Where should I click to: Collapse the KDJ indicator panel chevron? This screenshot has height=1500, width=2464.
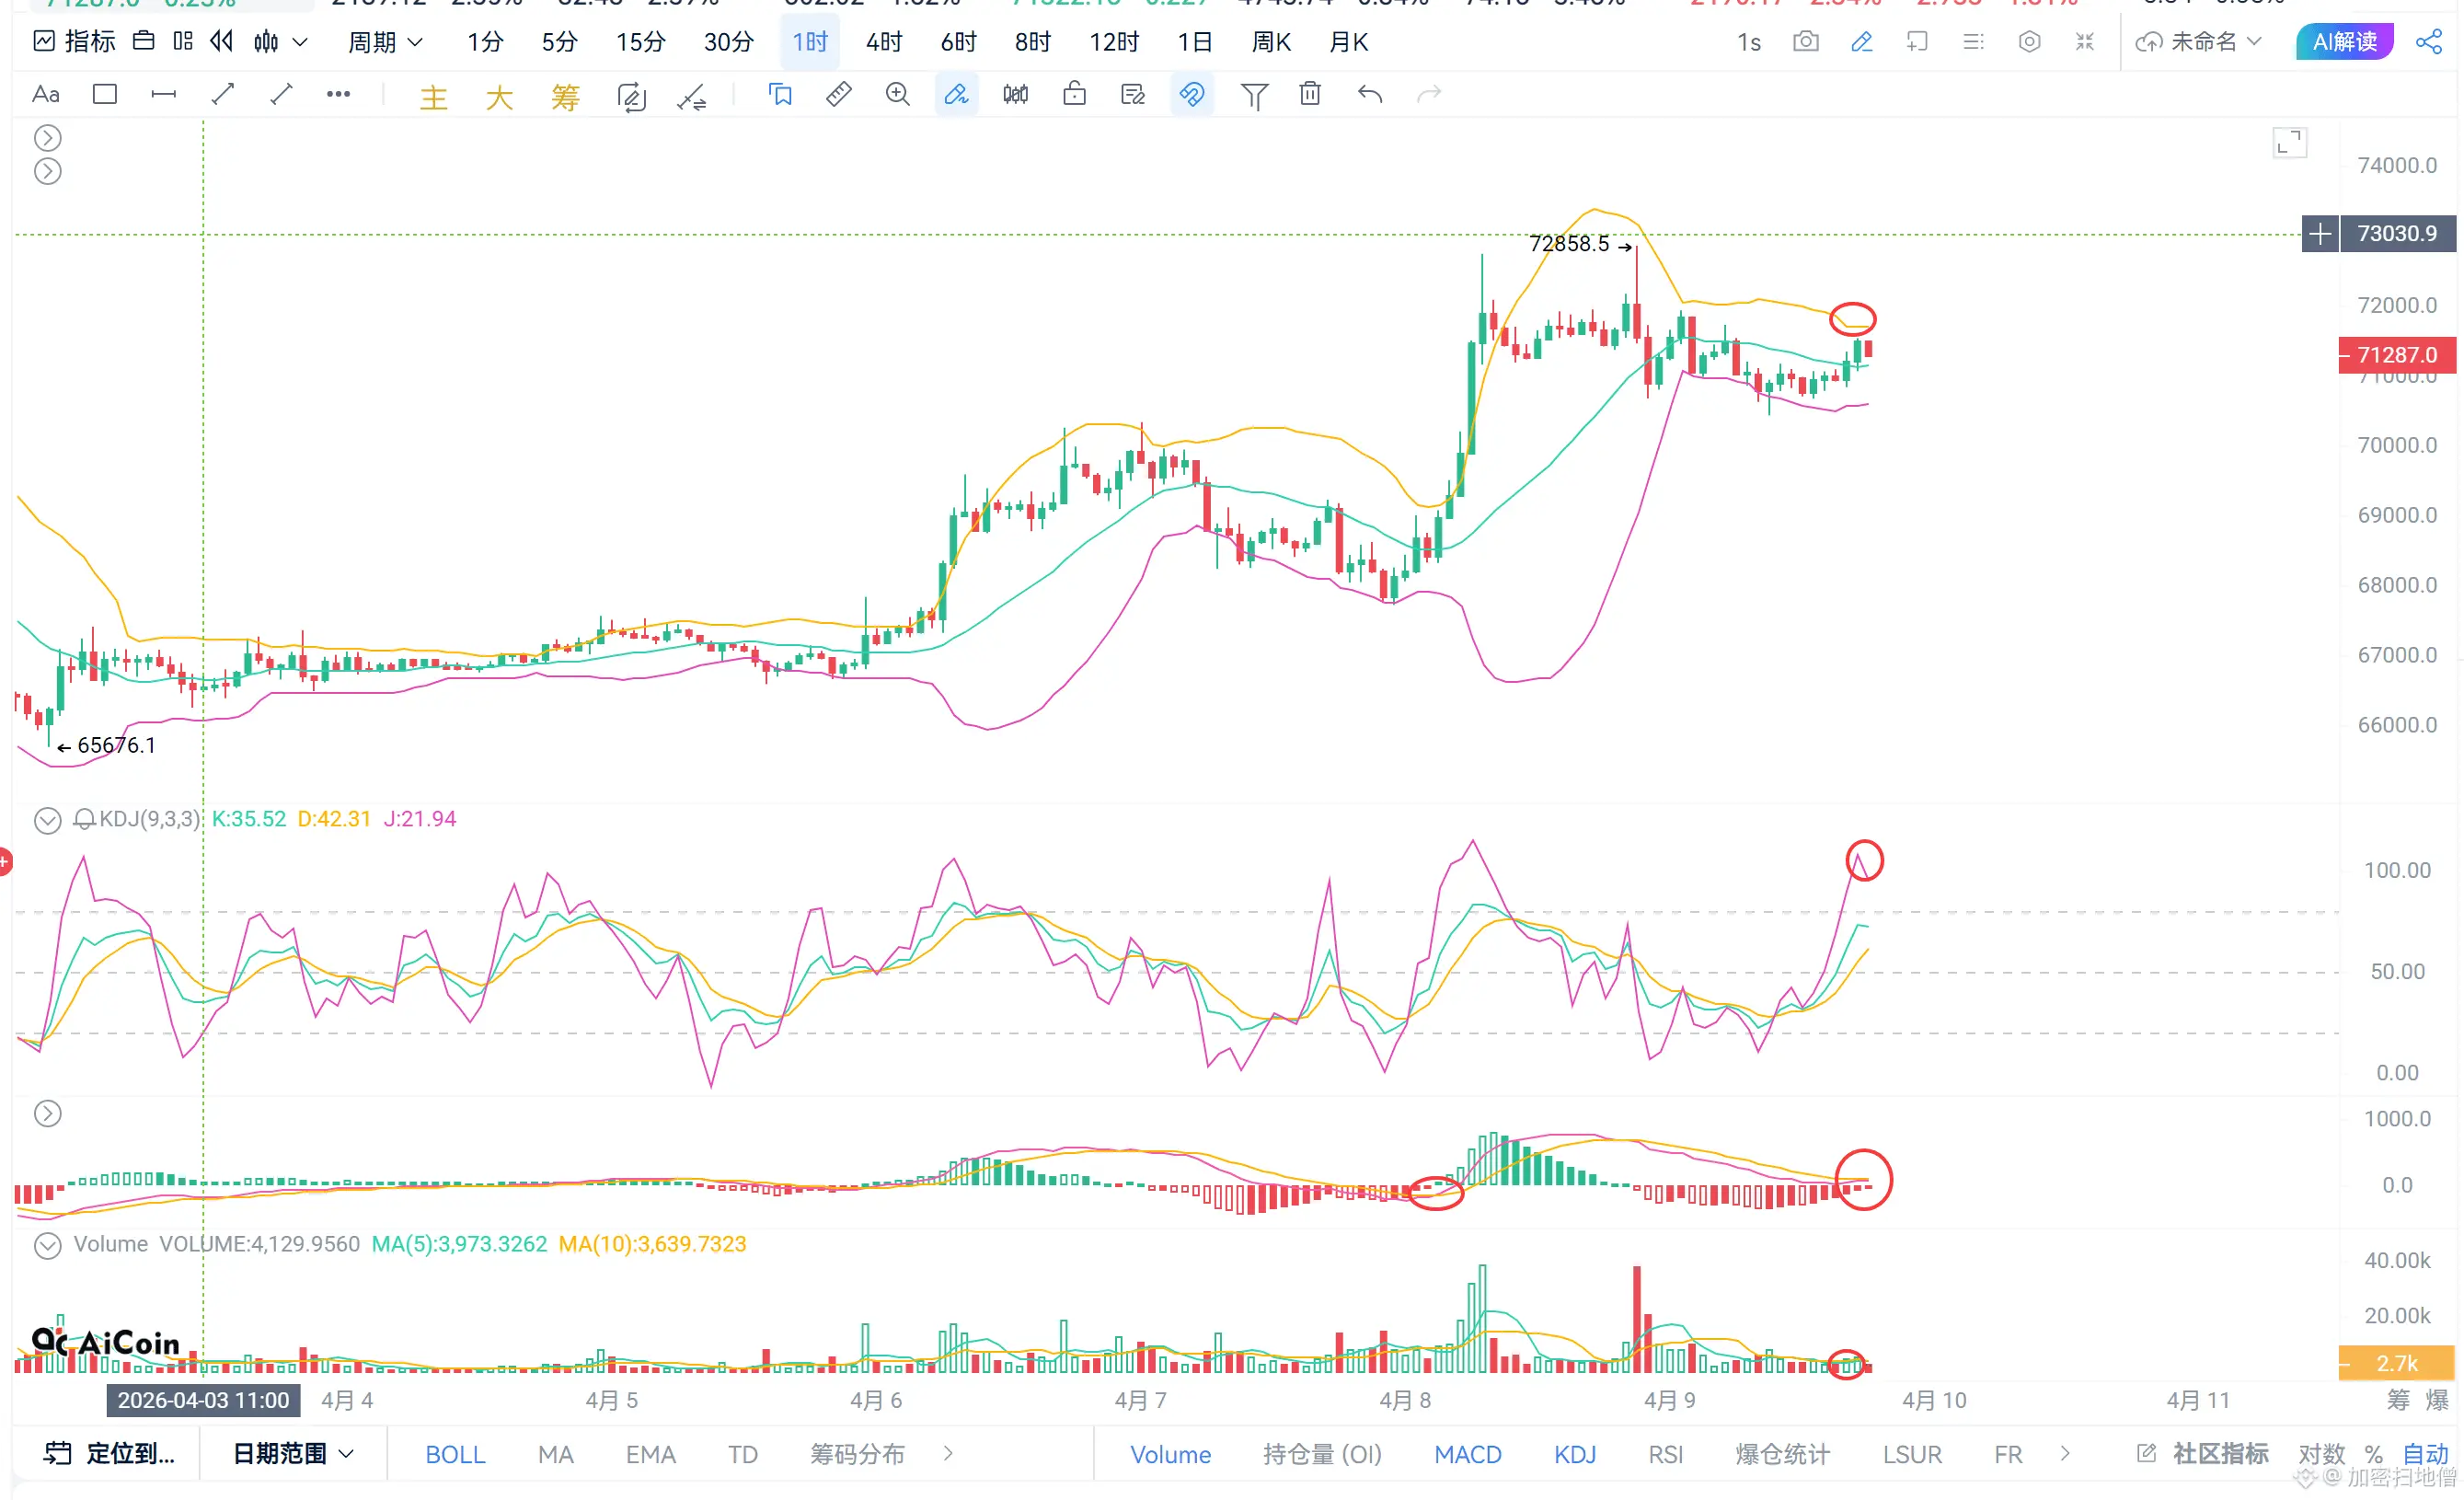[47, 821]
